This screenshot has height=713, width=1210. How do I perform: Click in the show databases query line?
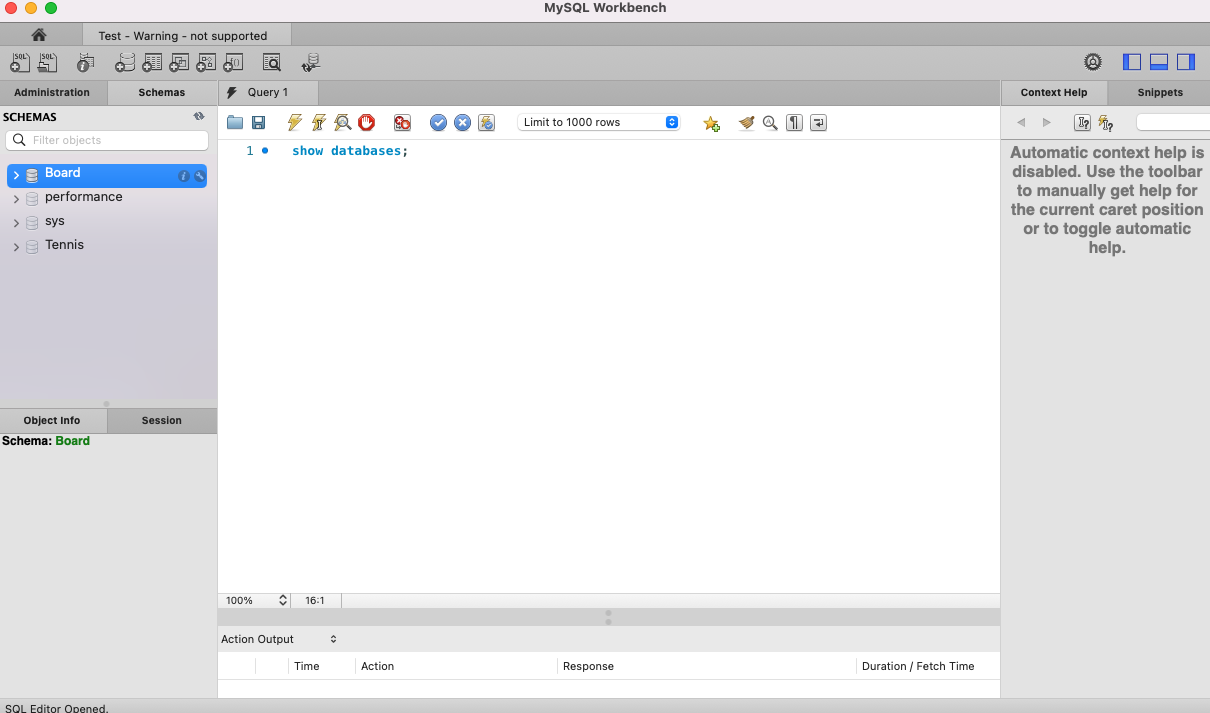(350, 151)
